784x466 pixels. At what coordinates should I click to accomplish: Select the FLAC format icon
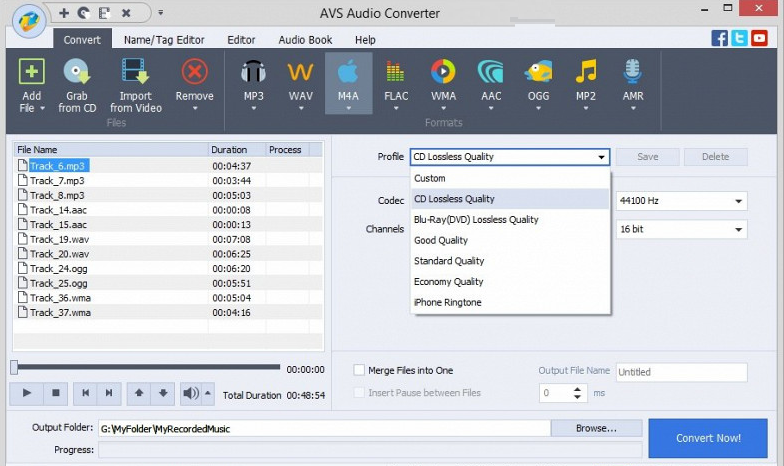click(x=396, y=72)
